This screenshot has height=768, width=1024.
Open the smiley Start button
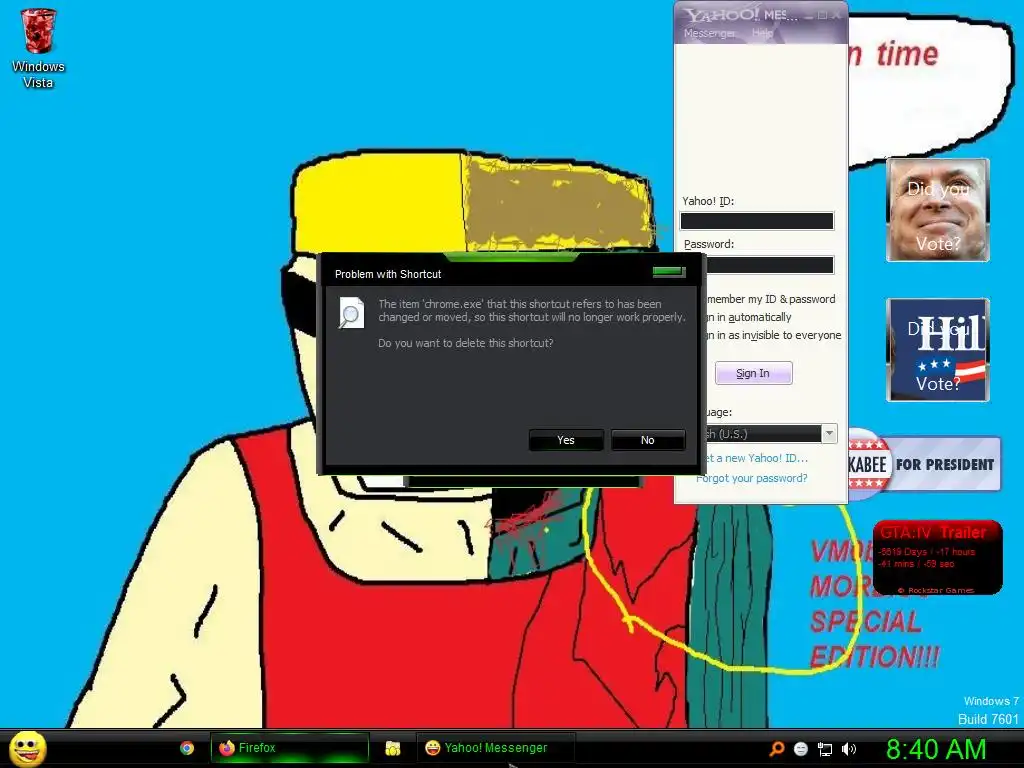(x=28, y=748)
